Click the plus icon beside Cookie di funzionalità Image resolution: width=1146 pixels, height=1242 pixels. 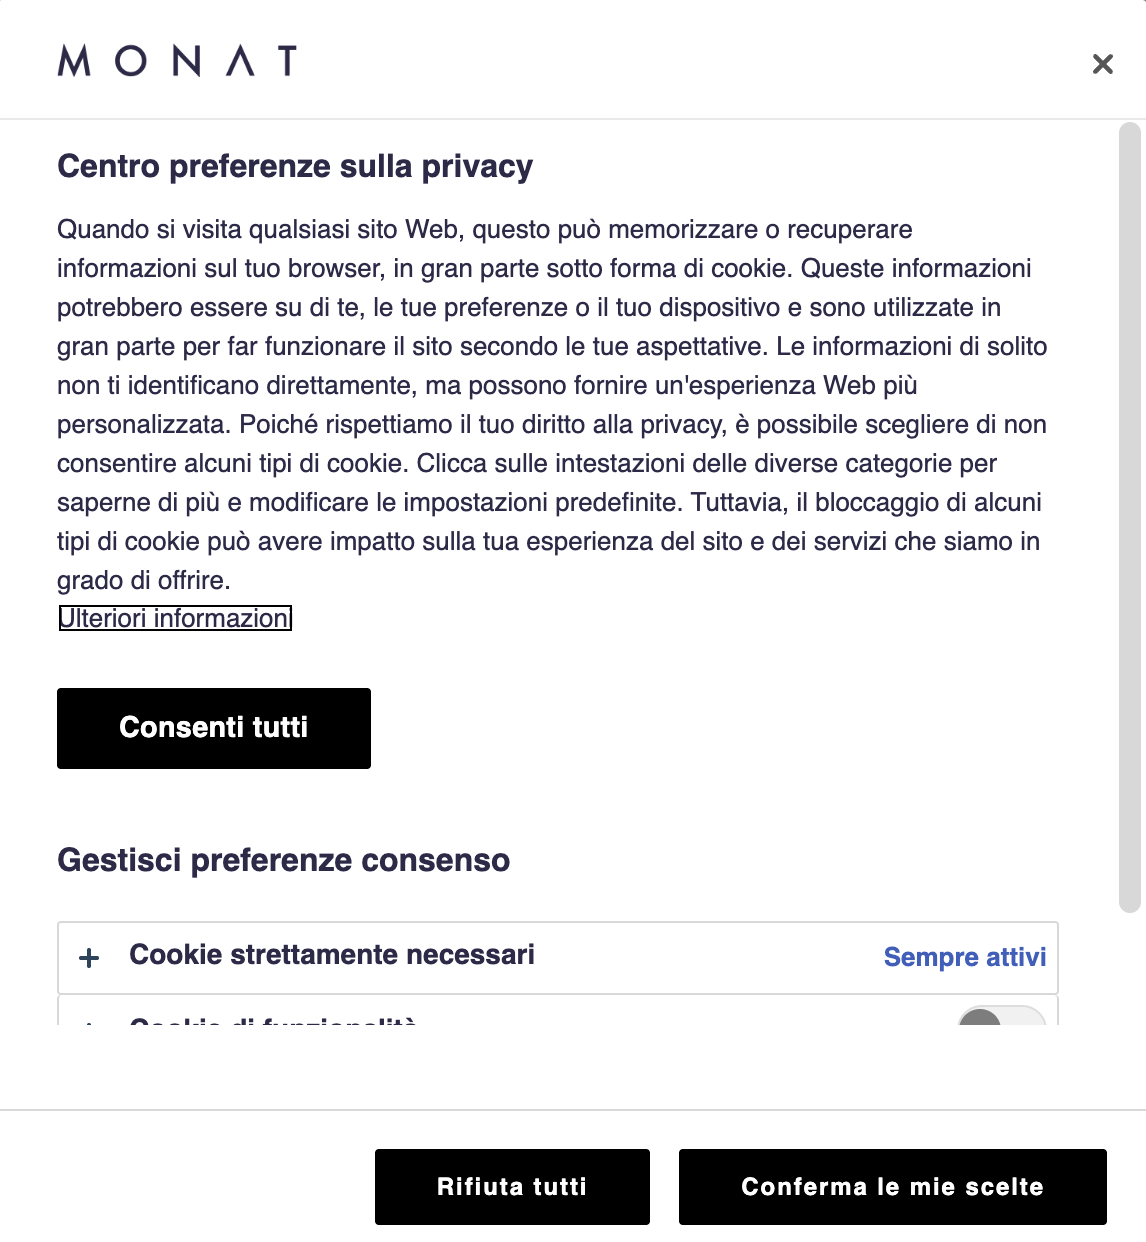click(x=89, y=1021)
